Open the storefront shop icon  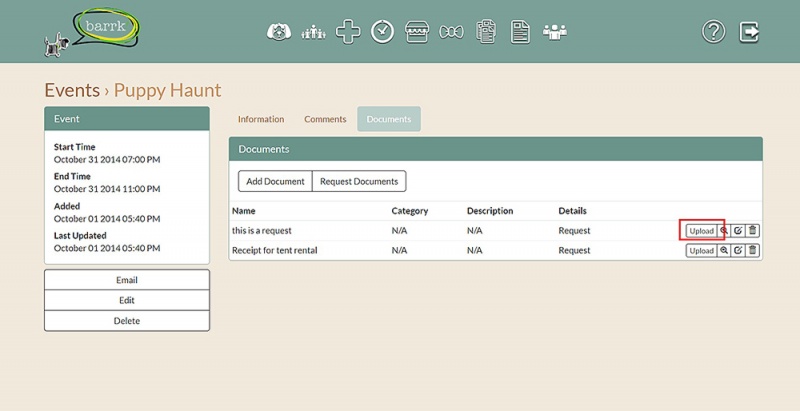[x=417, y=32]
